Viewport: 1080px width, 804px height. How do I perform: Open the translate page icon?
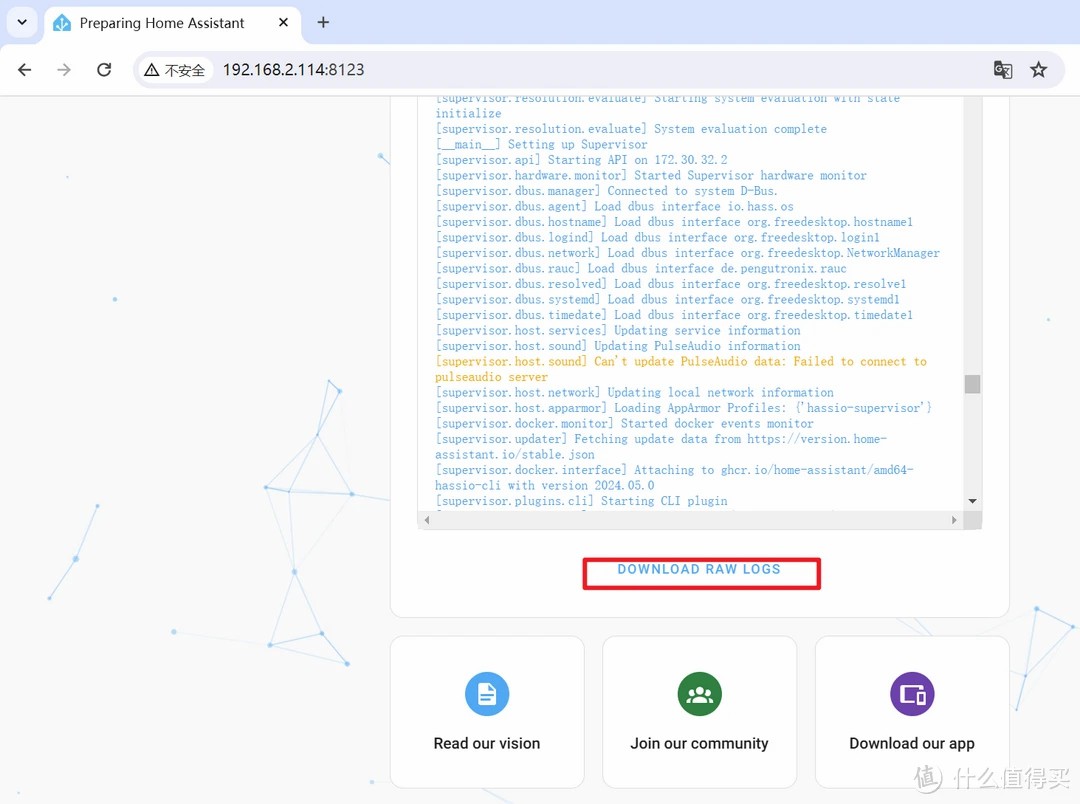pos(1002,70)
